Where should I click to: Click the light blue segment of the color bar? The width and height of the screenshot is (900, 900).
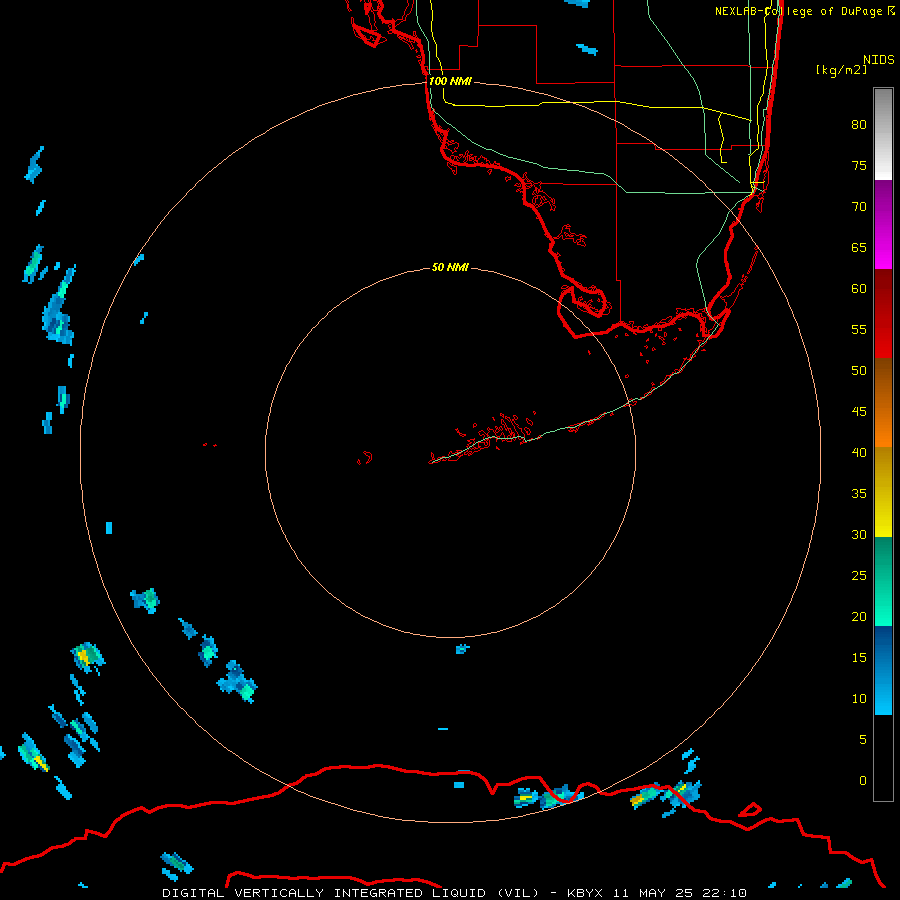coord(883,670)
